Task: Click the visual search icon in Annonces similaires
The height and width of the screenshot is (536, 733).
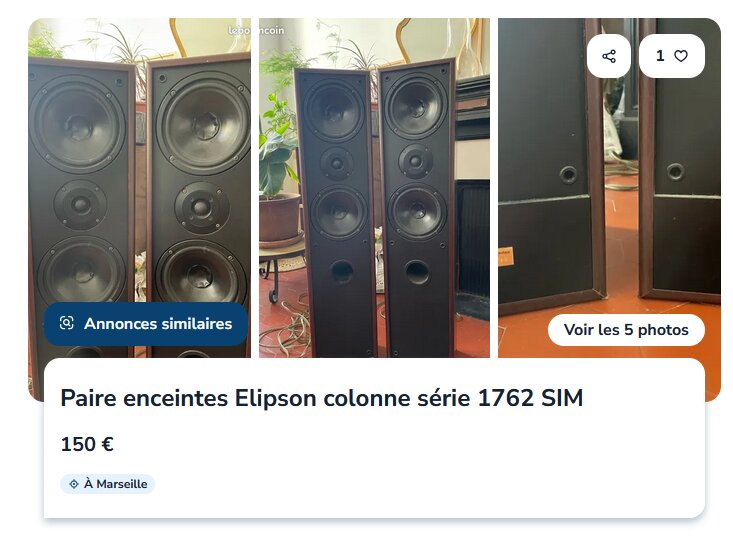Action: click(x=66, y=323)
